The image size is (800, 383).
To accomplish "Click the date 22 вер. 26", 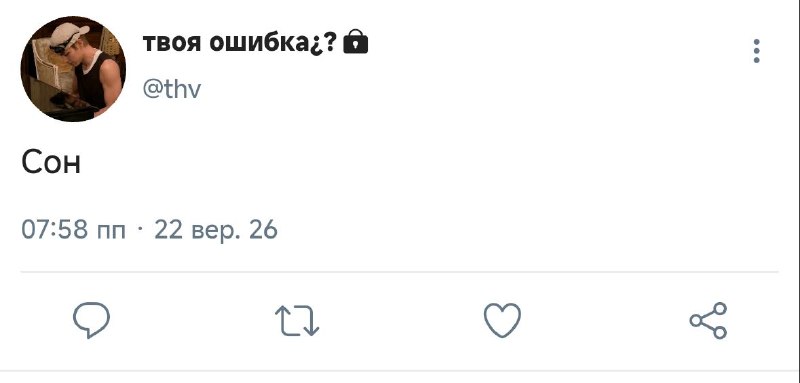I will point(216,230).
